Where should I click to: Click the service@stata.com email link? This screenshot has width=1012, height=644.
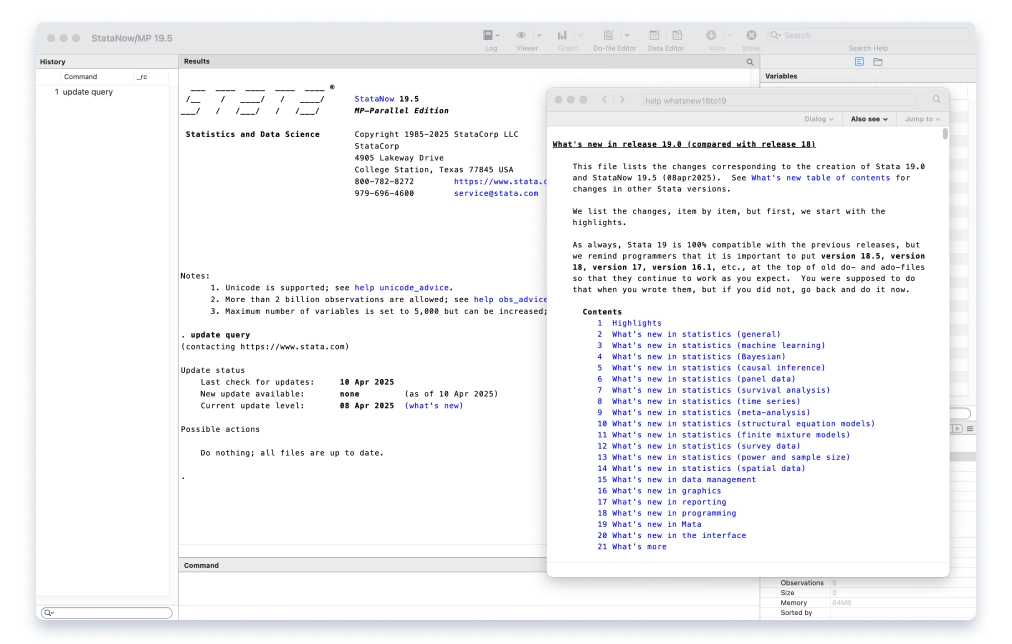click(x=496, y=193)
